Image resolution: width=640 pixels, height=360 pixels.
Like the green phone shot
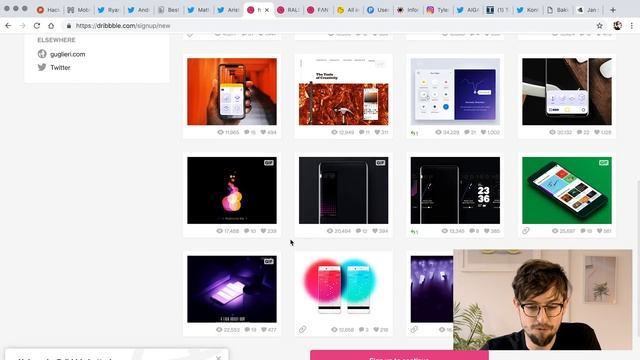(600, 231)
